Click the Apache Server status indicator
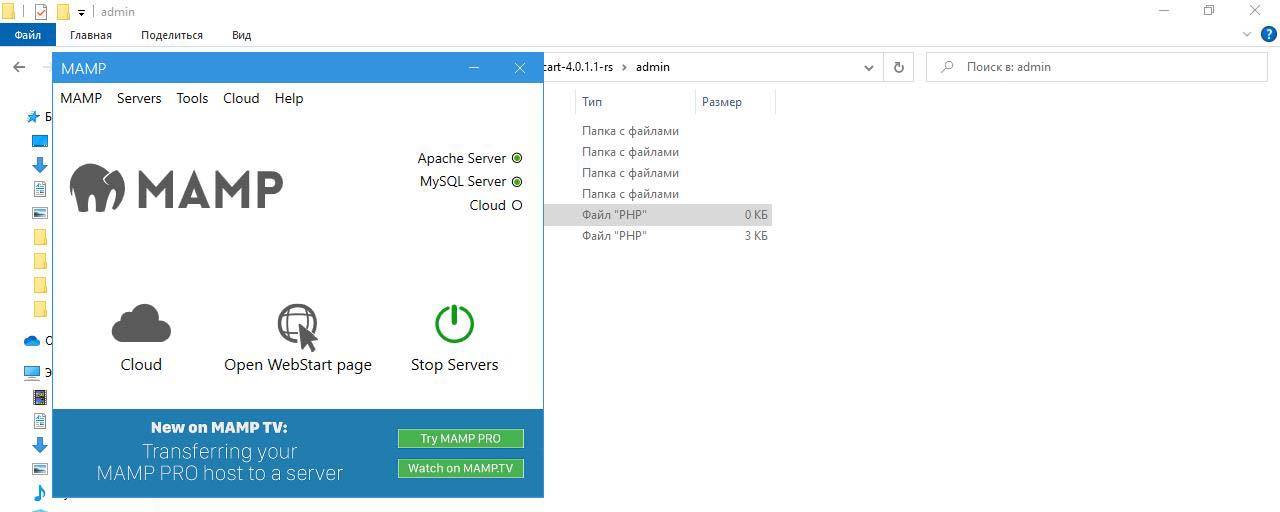This screenshot has height=512, width=1280. (517, 158)
